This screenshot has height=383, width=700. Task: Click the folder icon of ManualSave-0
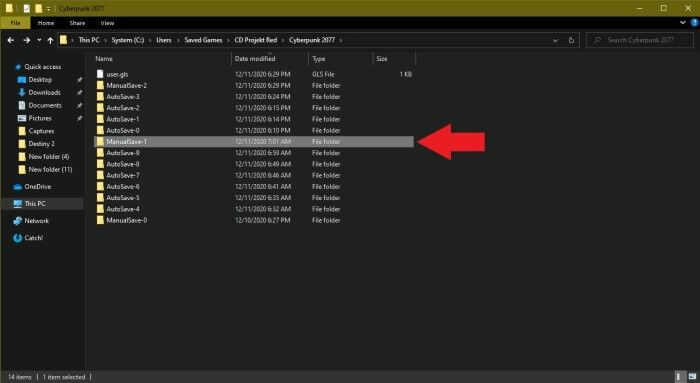click(x=100, y=220)
